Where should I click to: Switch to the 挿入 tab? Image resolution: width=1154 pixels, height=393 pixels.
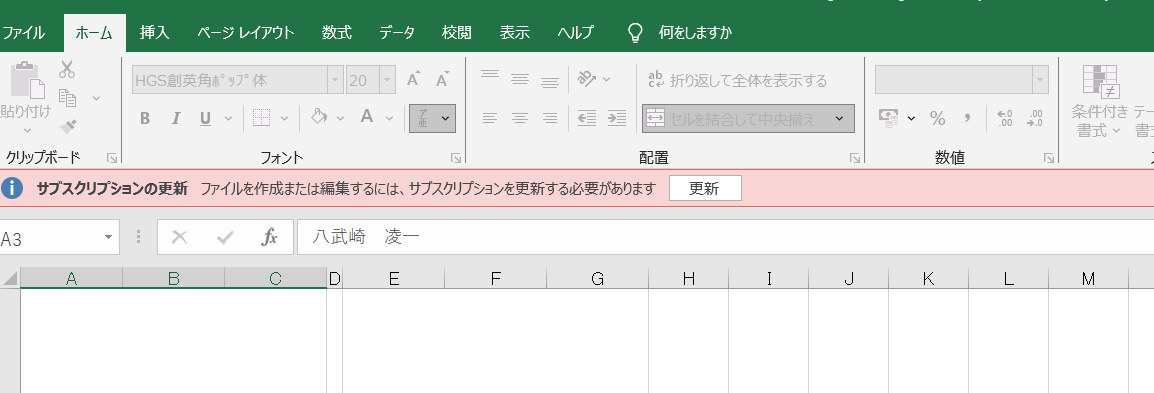(155, 32)
